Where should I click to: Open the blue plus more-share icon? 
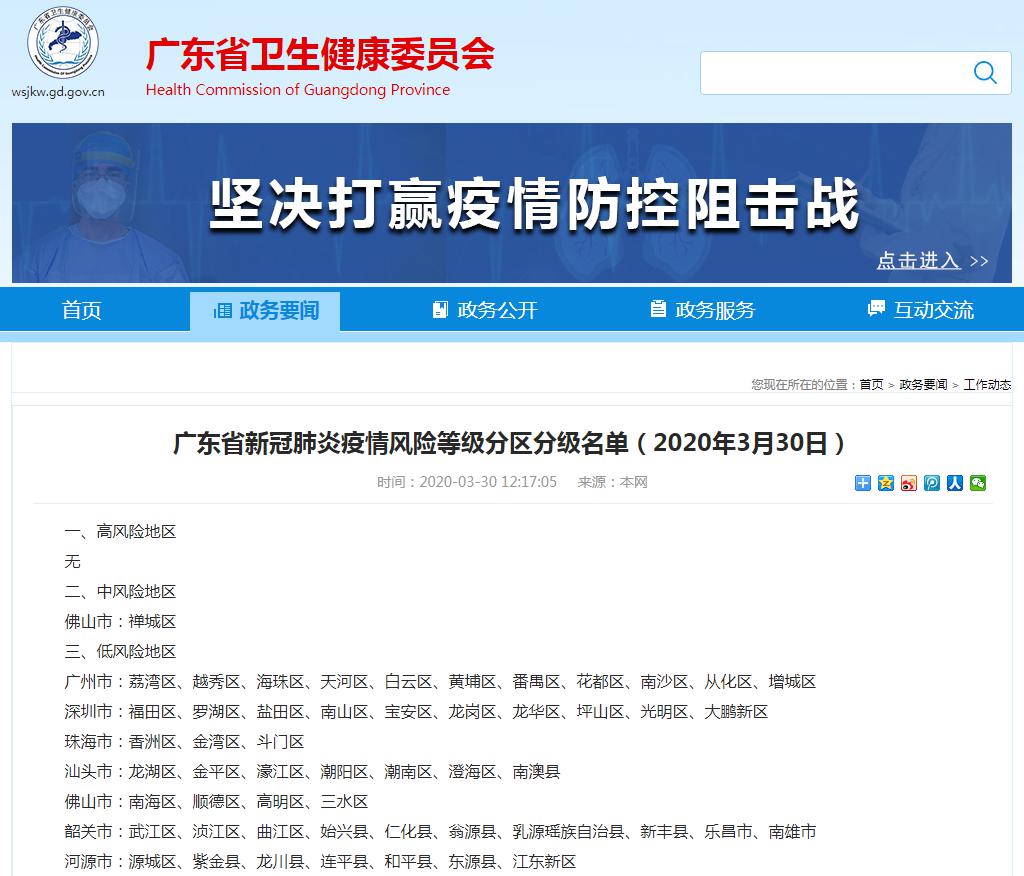[863, 483]
